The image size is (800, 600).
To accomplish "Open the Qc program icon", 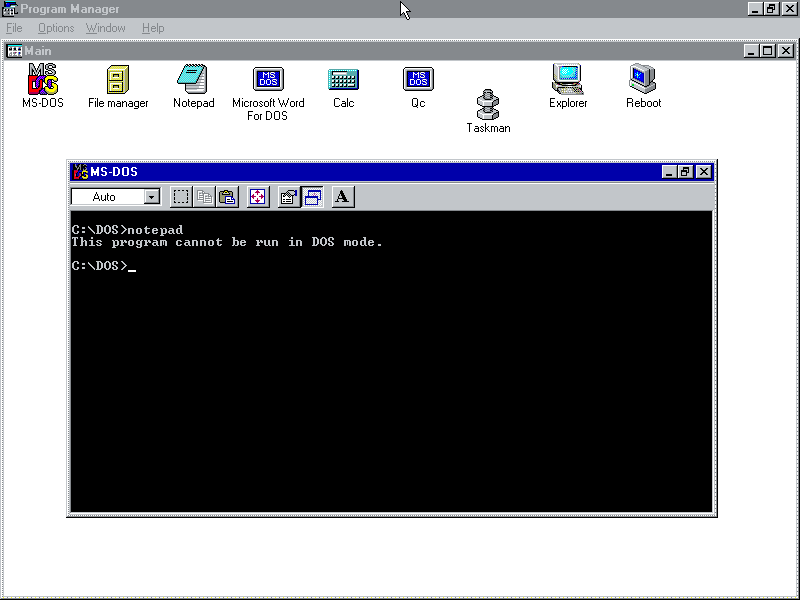I will (418, 80).
